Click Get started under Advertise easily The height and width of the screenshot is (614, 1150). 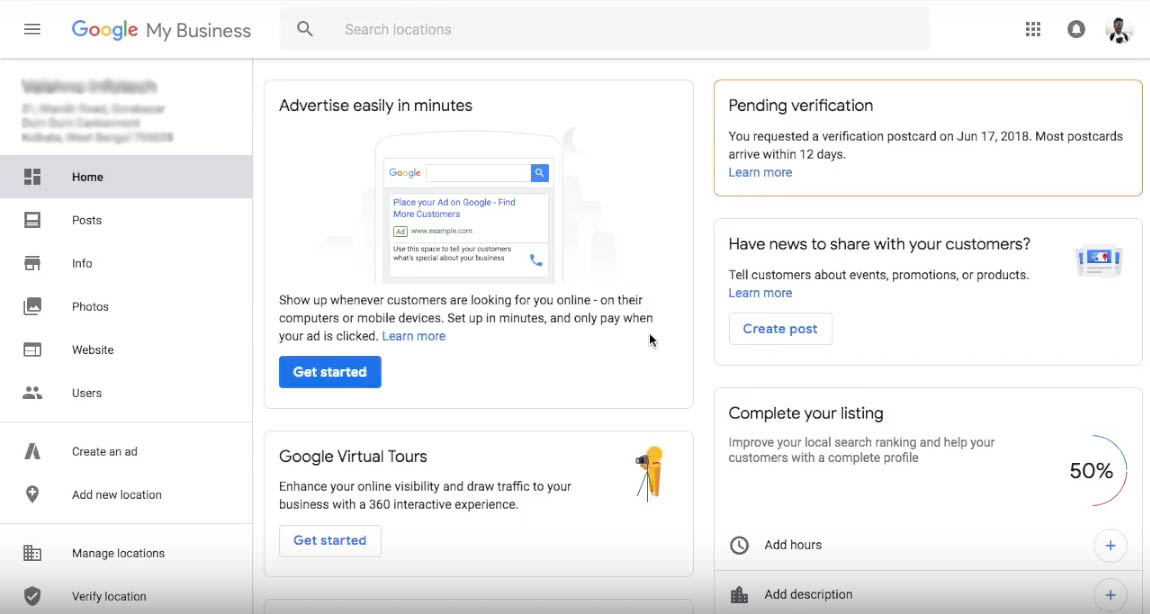[330, 372]
